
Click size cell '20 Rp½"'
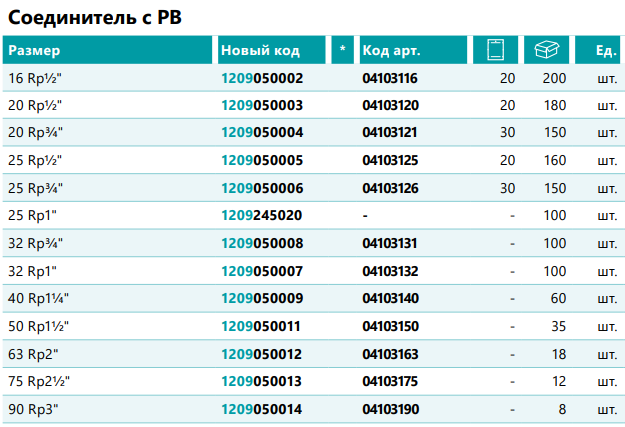pyautogui.click(x=35, y=105)
